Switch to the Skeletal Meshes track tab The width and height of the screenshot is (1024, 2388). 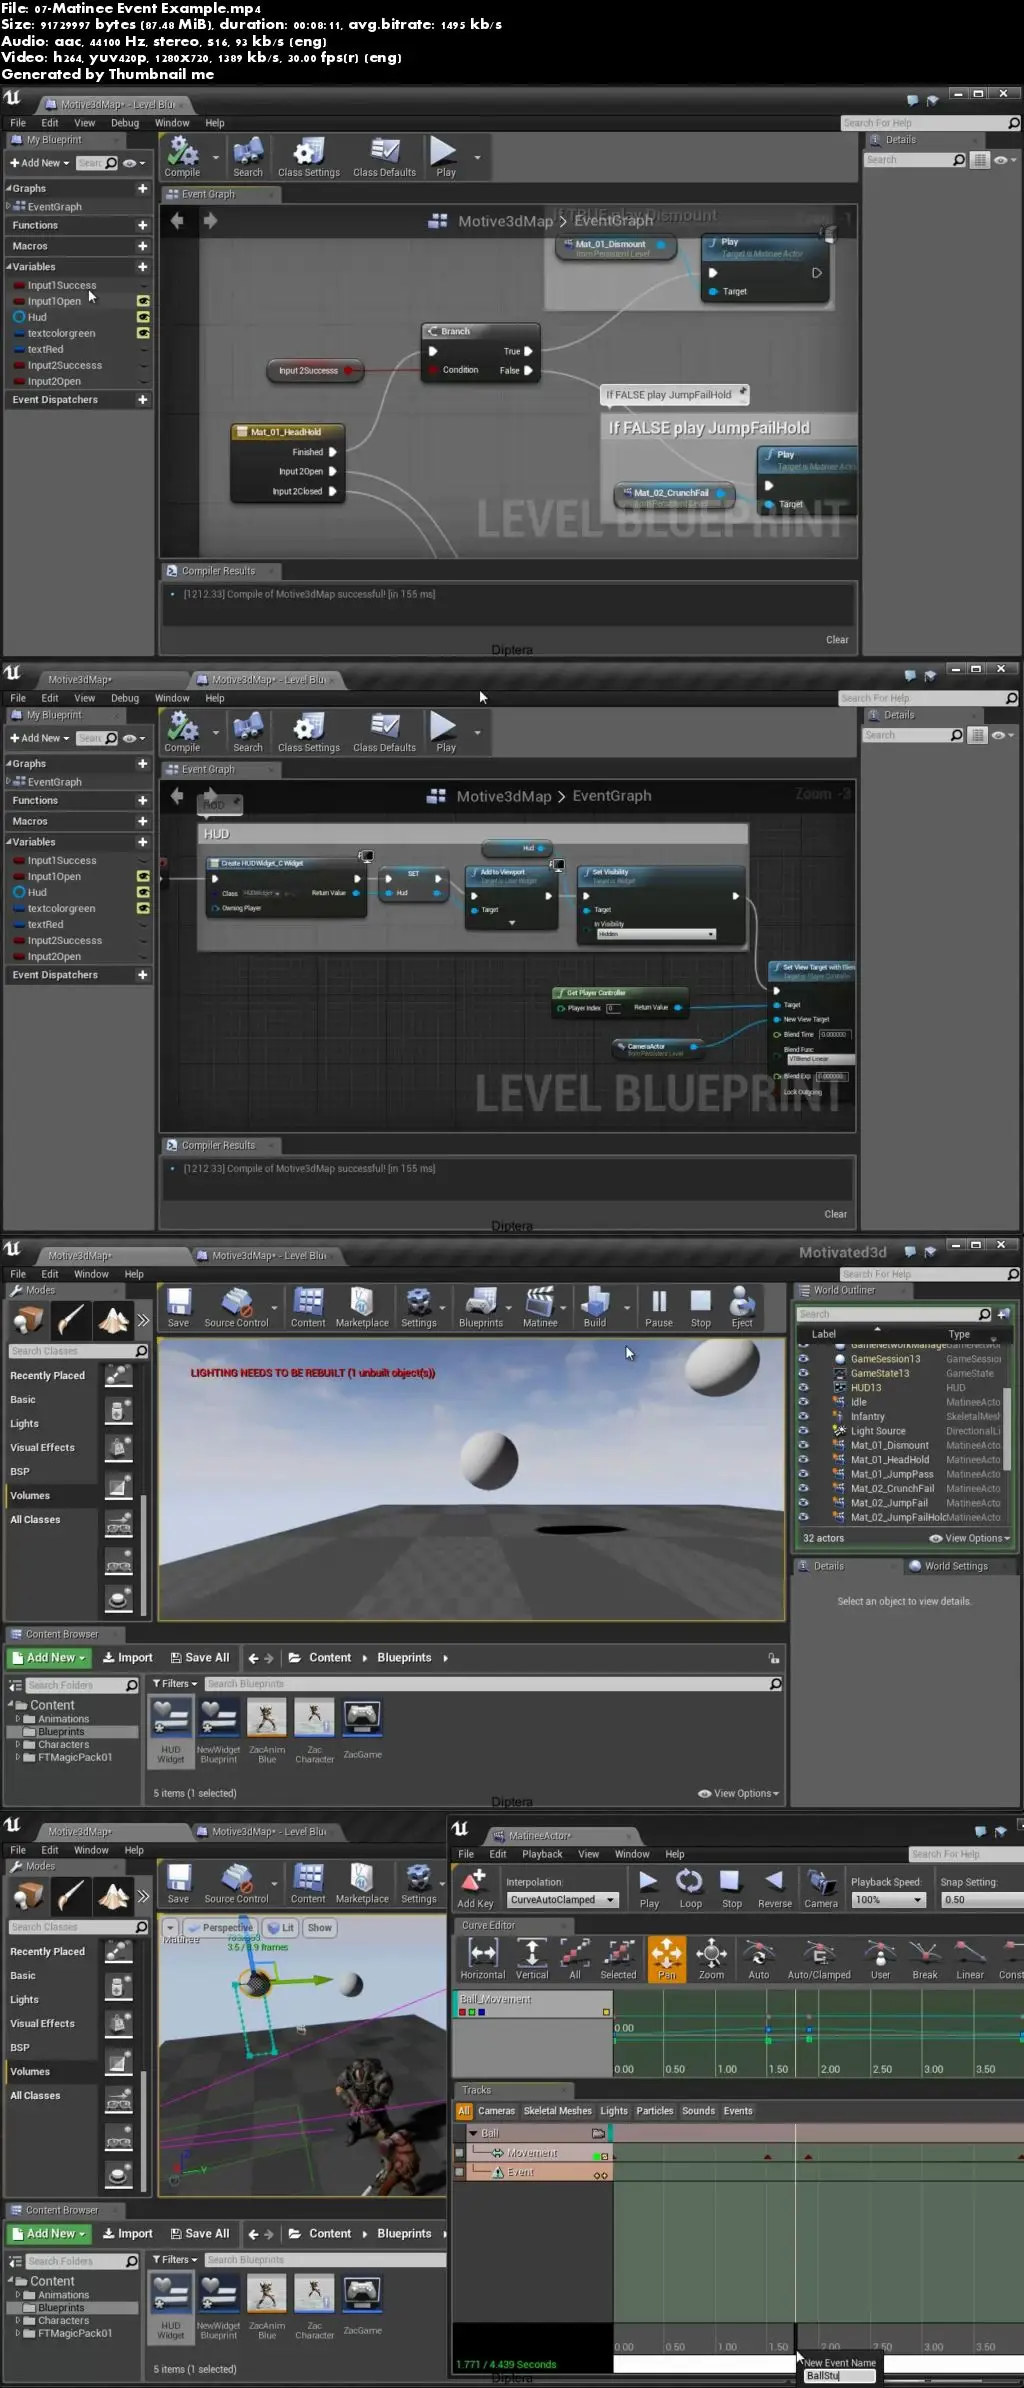click(557, 2111)
